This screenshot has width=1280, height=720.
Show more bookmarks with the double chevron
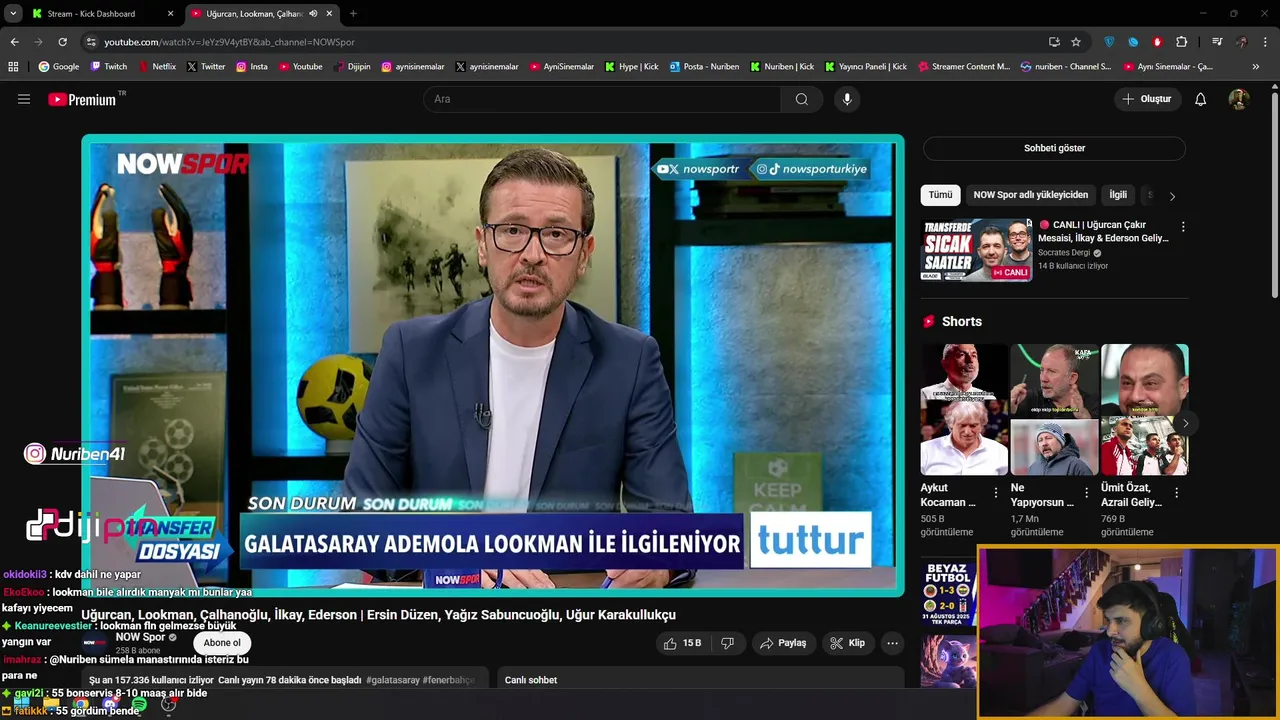click(1255, 67)
